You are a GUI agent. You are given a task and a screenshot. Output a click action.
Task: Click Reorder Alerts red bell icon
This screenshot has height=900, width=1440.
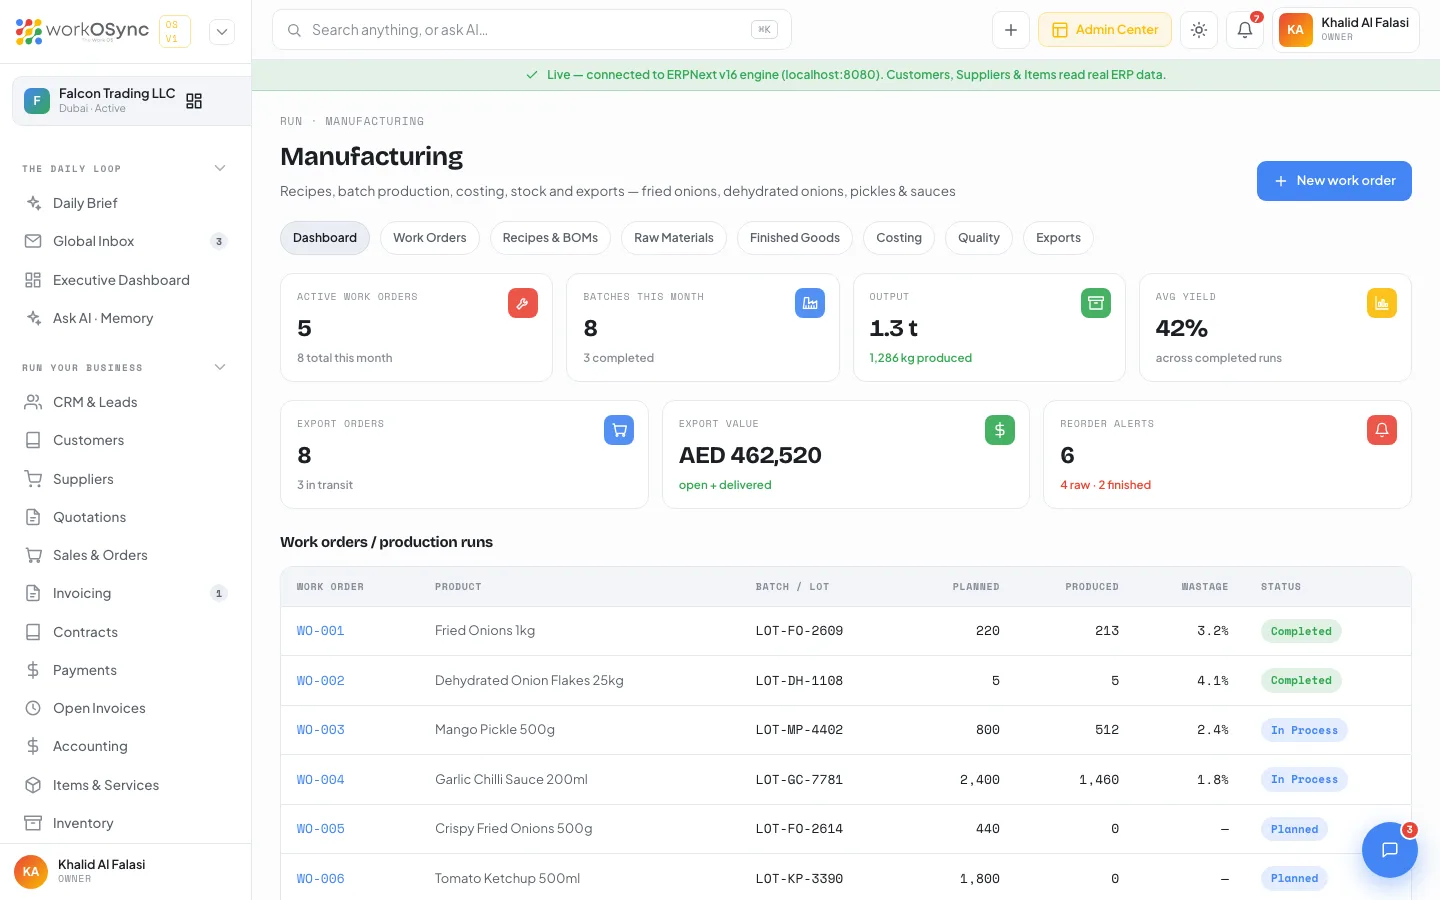tap(1382, 430)
